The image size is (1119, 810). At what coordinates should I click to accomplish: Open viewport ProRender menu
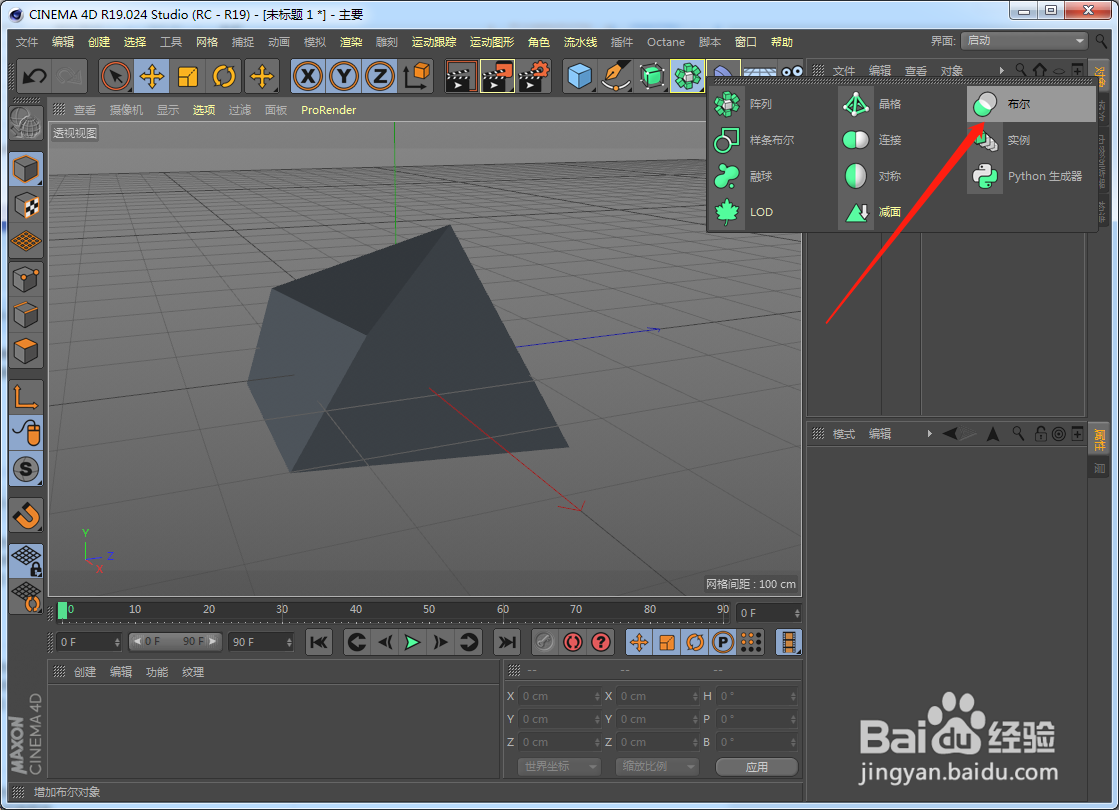[x=328, y=110]
